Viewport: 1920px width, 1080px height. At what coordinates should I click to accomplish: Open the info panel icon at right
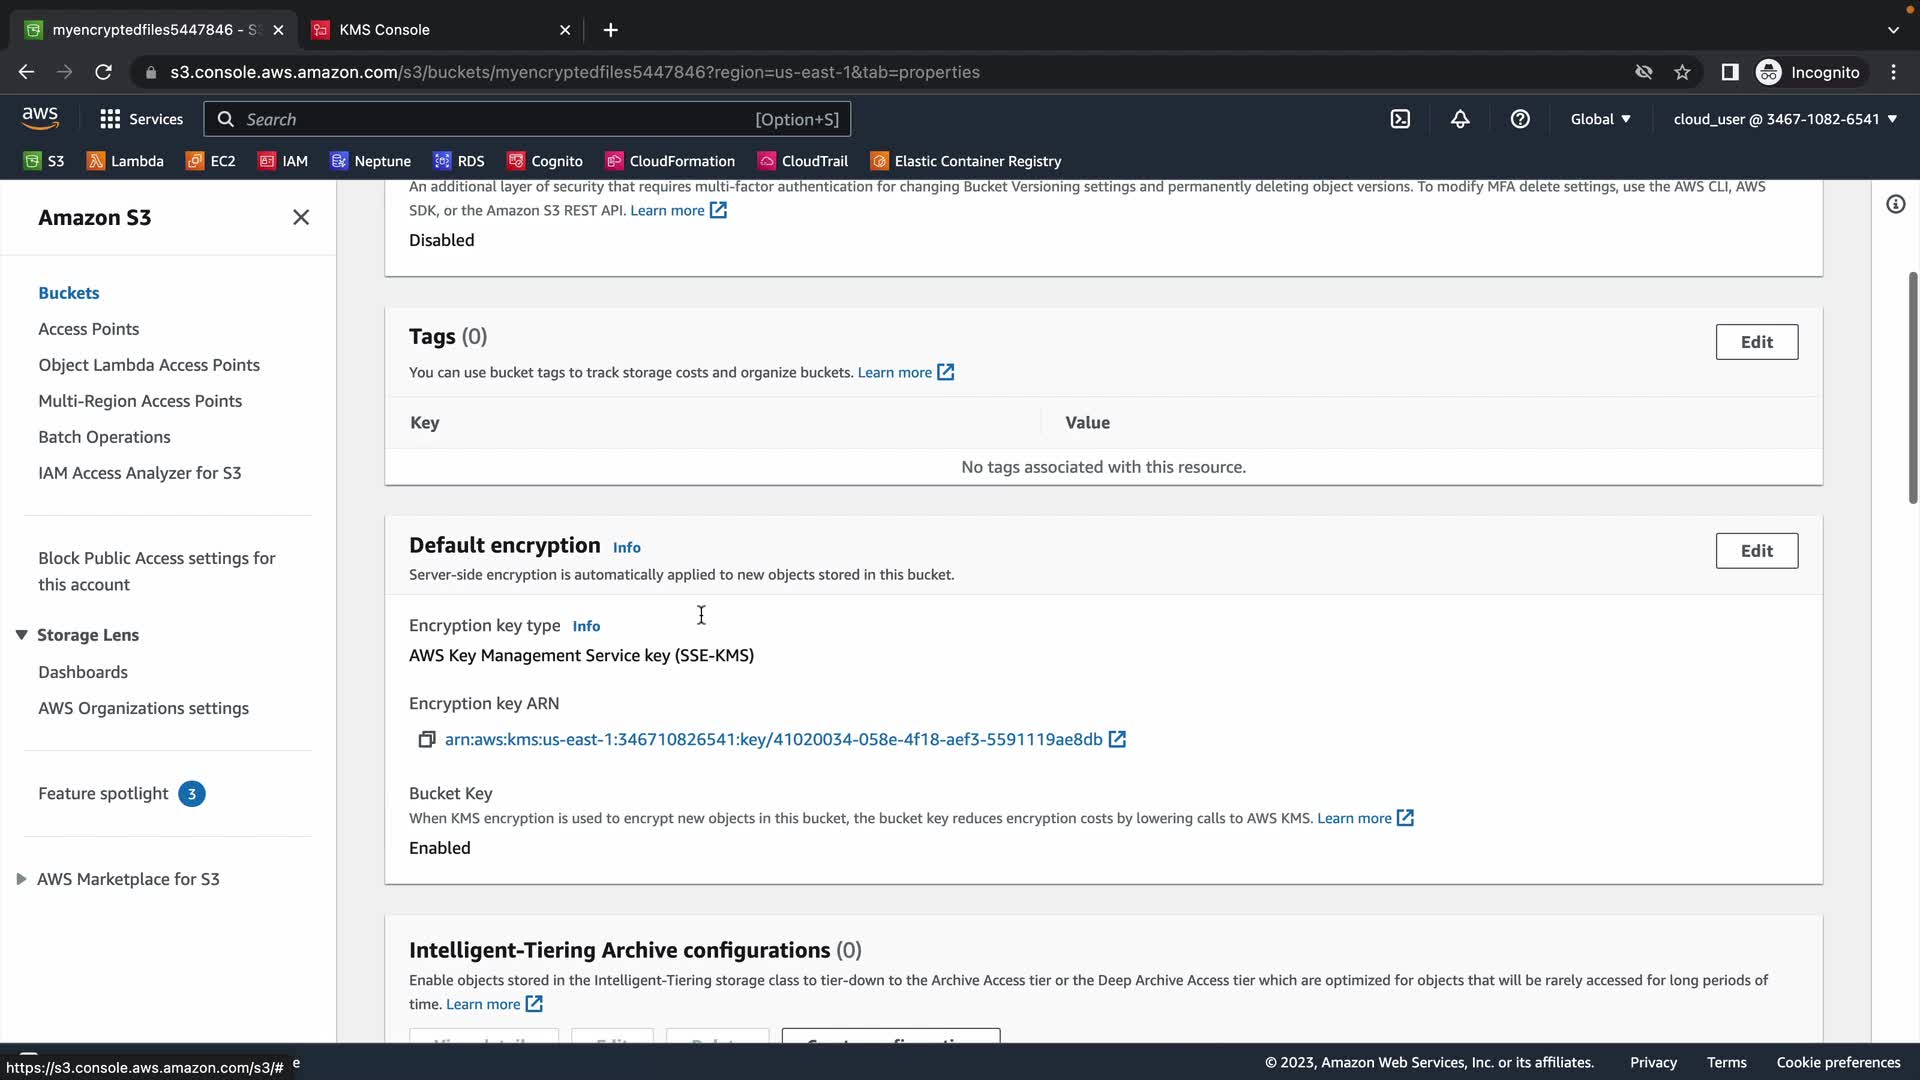[x=1895, y=204]
